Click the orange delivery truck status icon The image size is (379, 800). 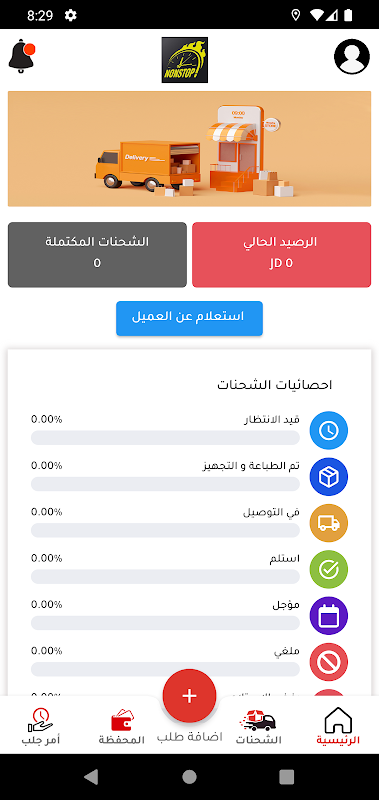point(329,523)
